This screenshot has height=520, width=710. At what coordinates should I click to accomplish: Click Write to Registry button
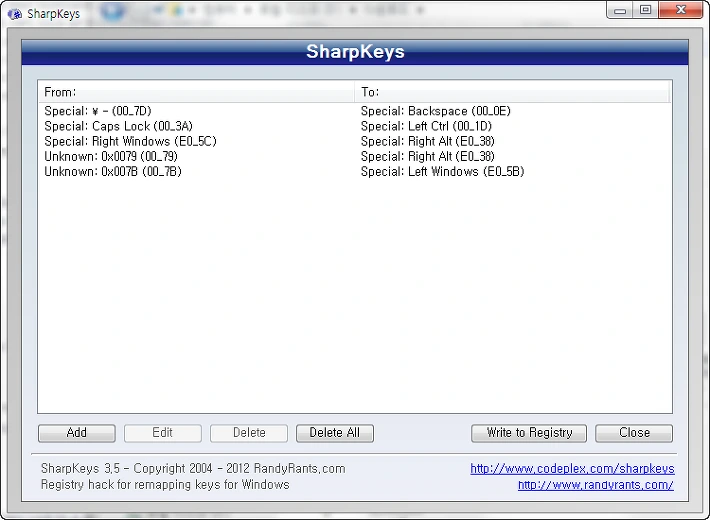(529, 433)
